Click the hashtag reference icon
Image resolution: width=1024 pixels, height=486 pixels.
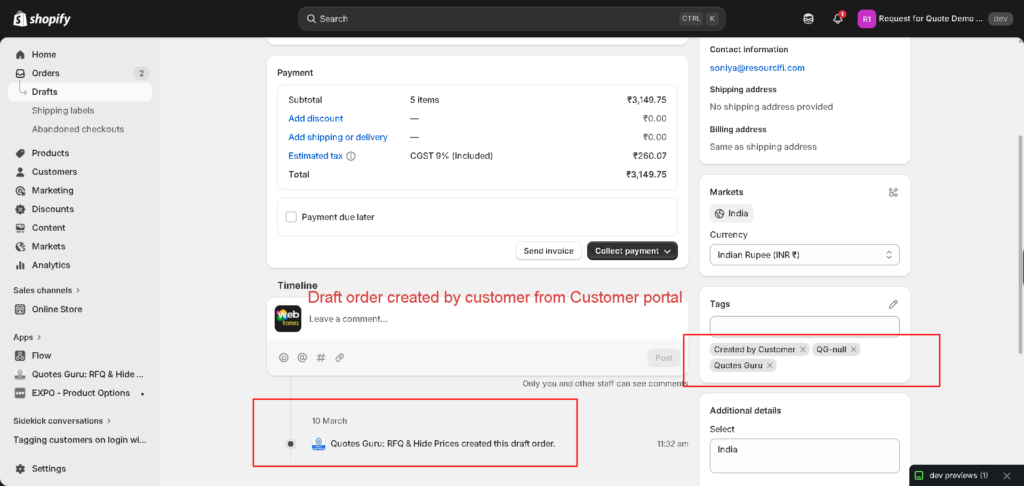(320, 357)
